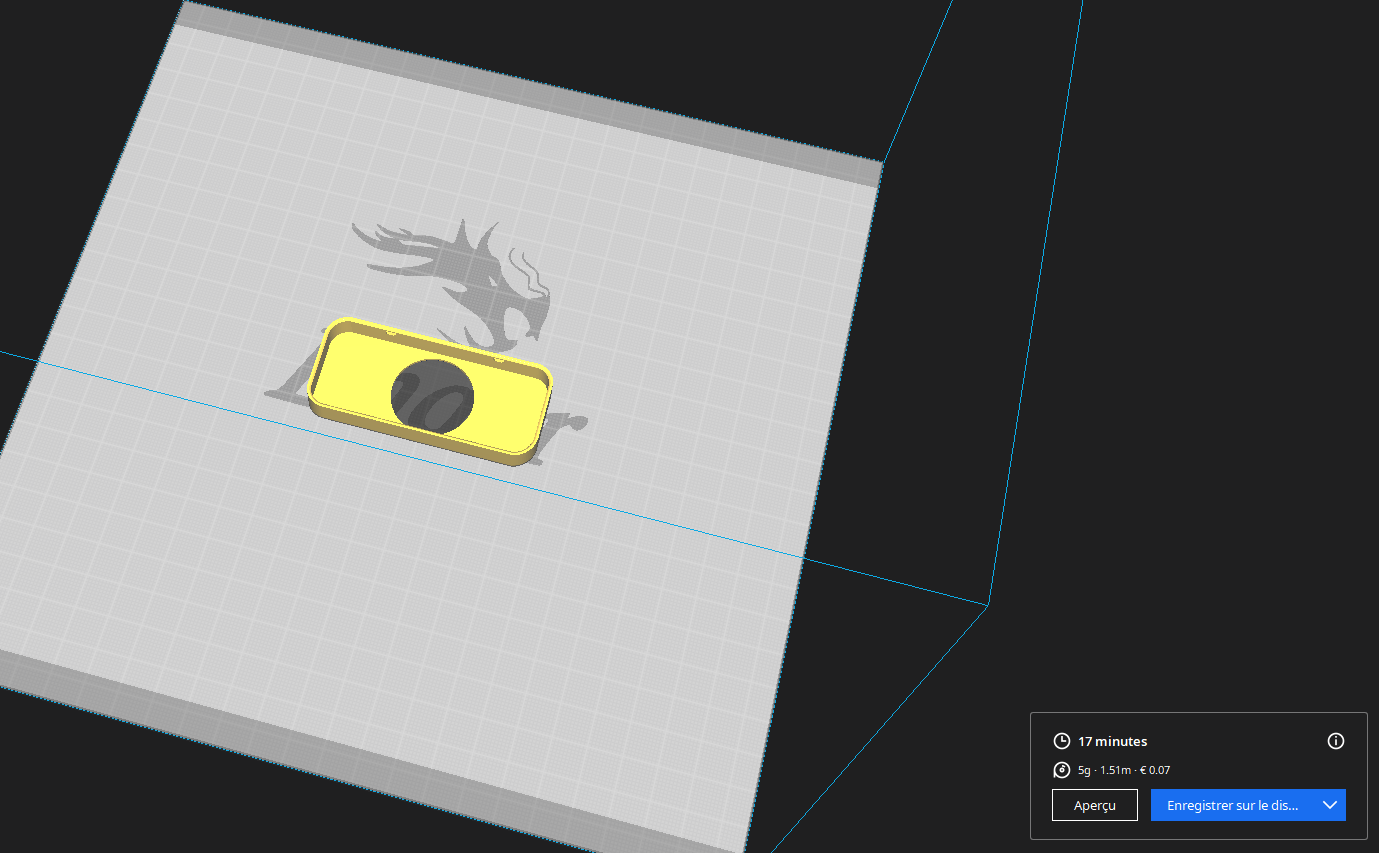Open the print info details icon

click(1335, 741)
